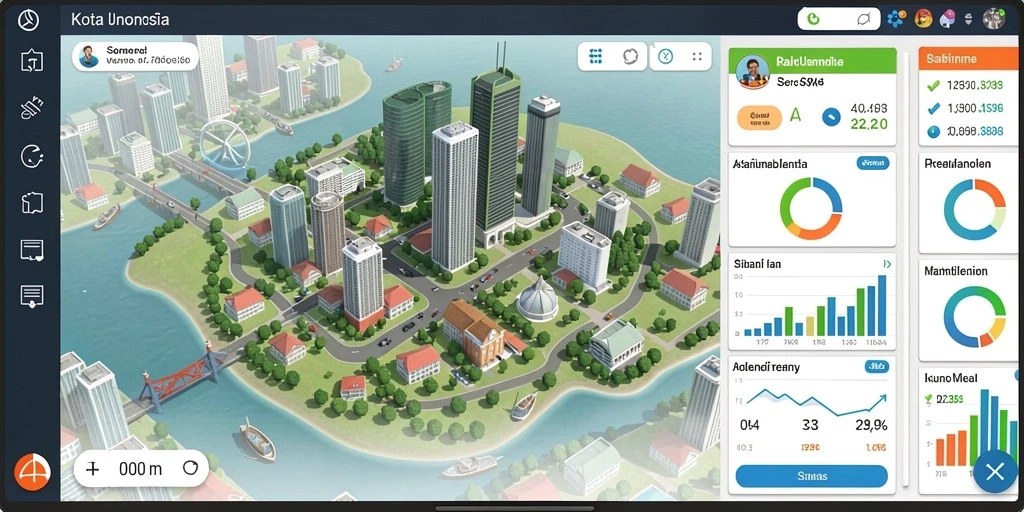The height and width of the screenshot is (512, 1024).
Task: Click the 02359 value in kunoMeal
Action: click(951, 399)
